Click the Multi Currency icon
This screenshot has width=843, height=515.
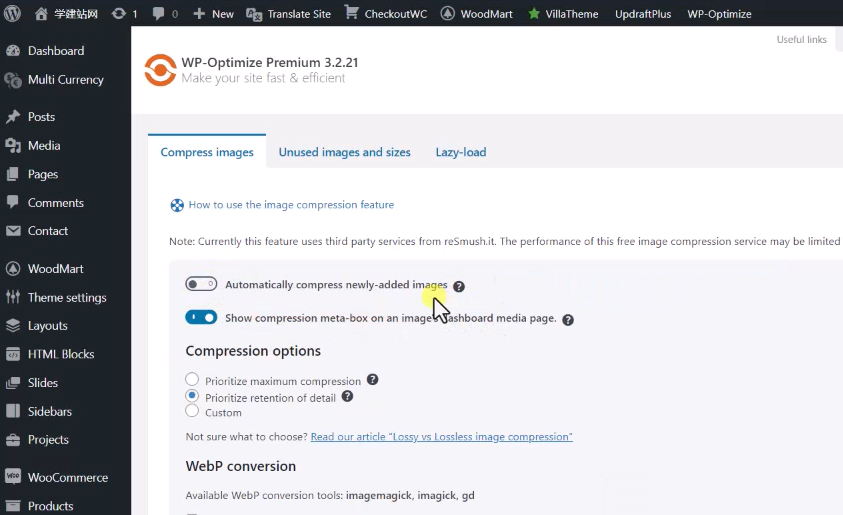coord(13,80)
